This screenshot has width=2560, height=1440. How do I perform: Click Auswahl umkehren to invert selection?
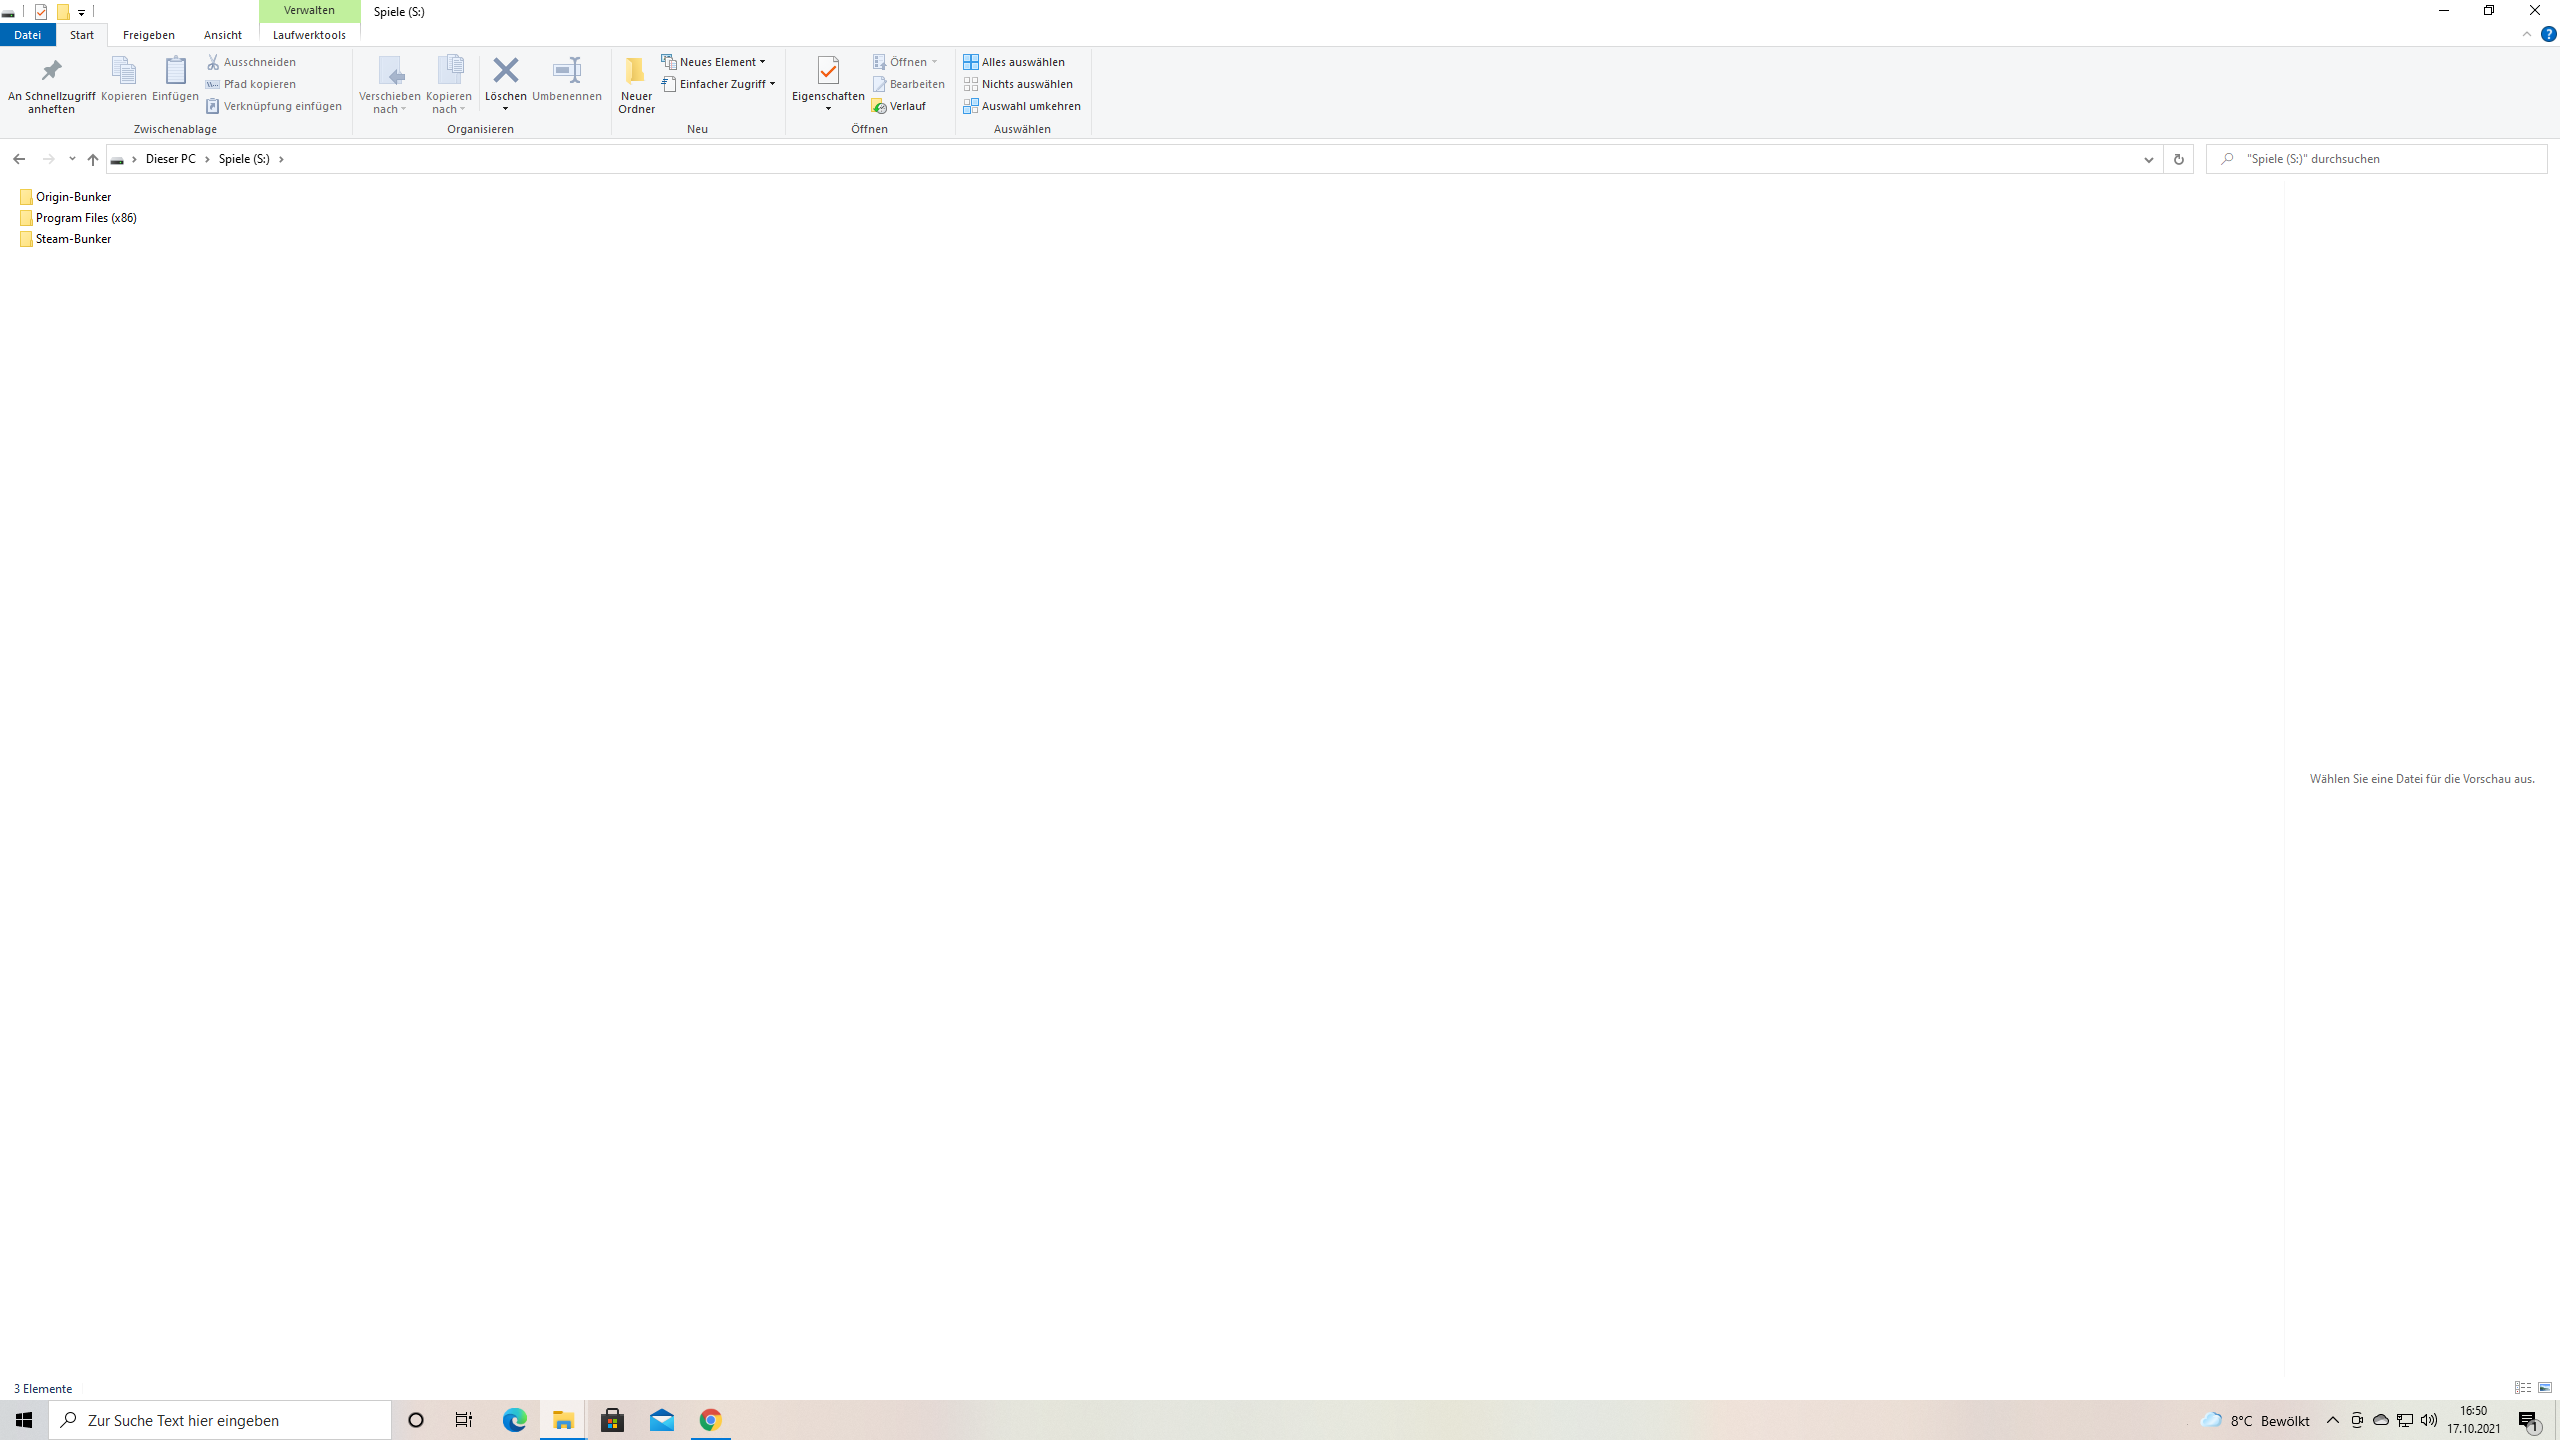1022,106
